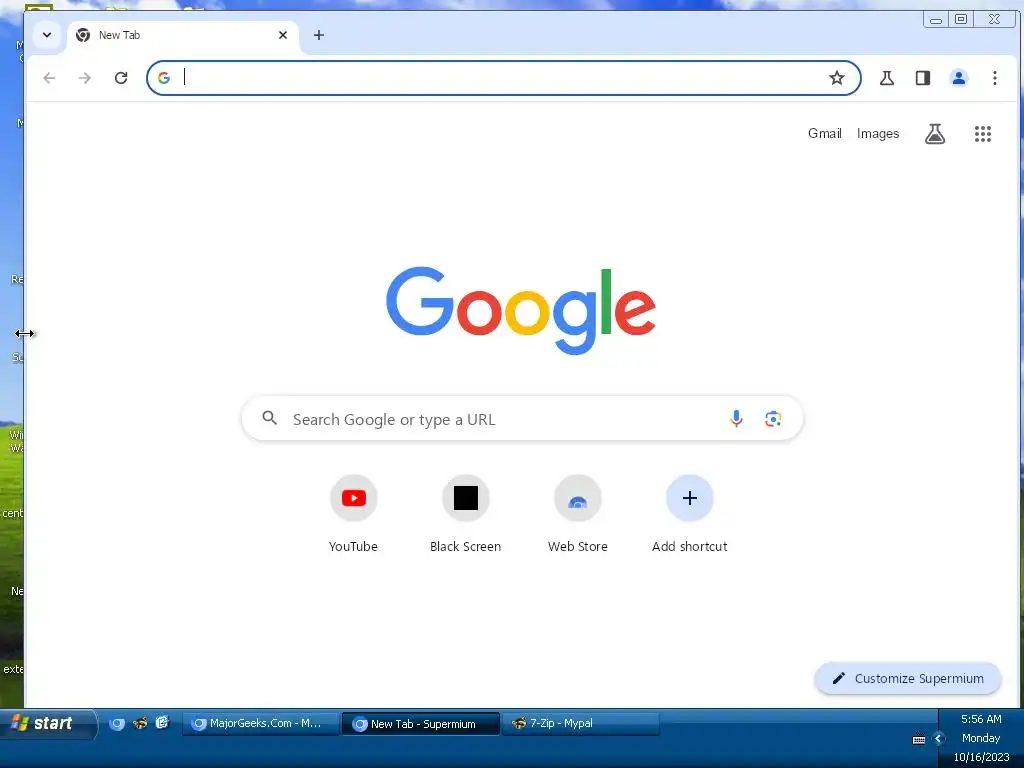
Task: Reload the page
Action: tap(121, 78)
